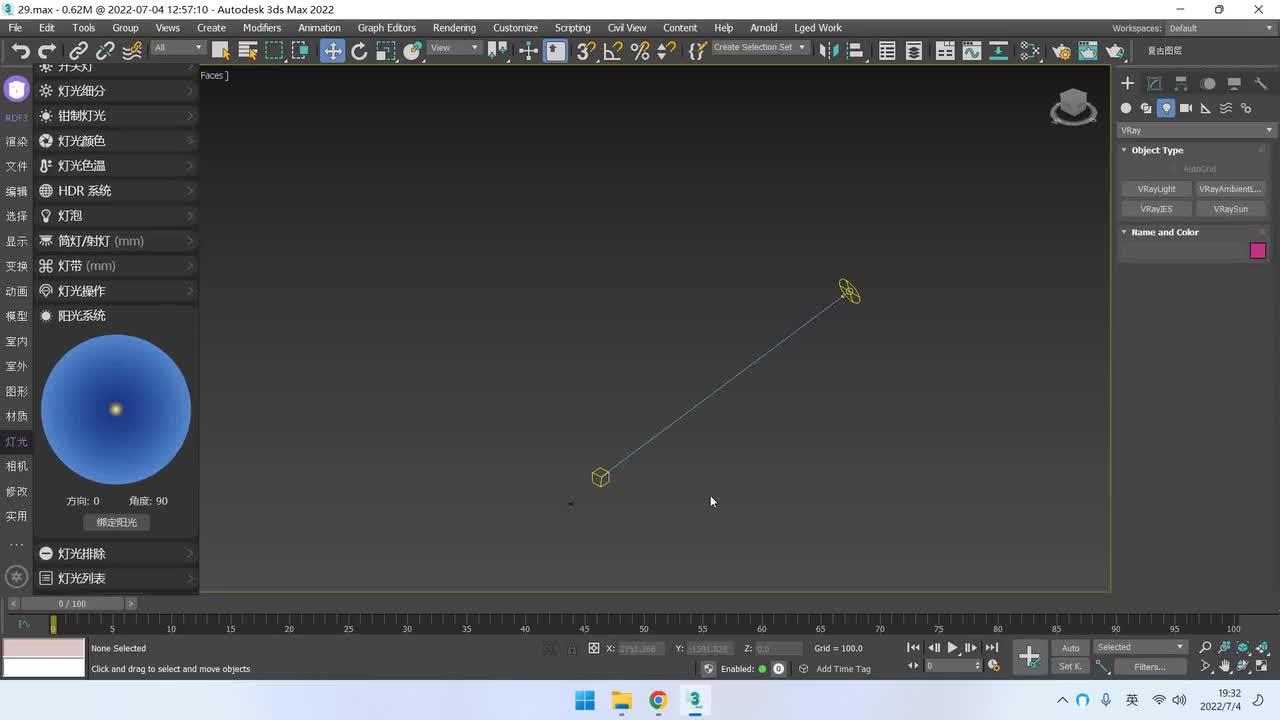Viewport: 1280px width, 720px height.
Task: Toggle the selection lock icon
Action: click(x=572, y=649)
